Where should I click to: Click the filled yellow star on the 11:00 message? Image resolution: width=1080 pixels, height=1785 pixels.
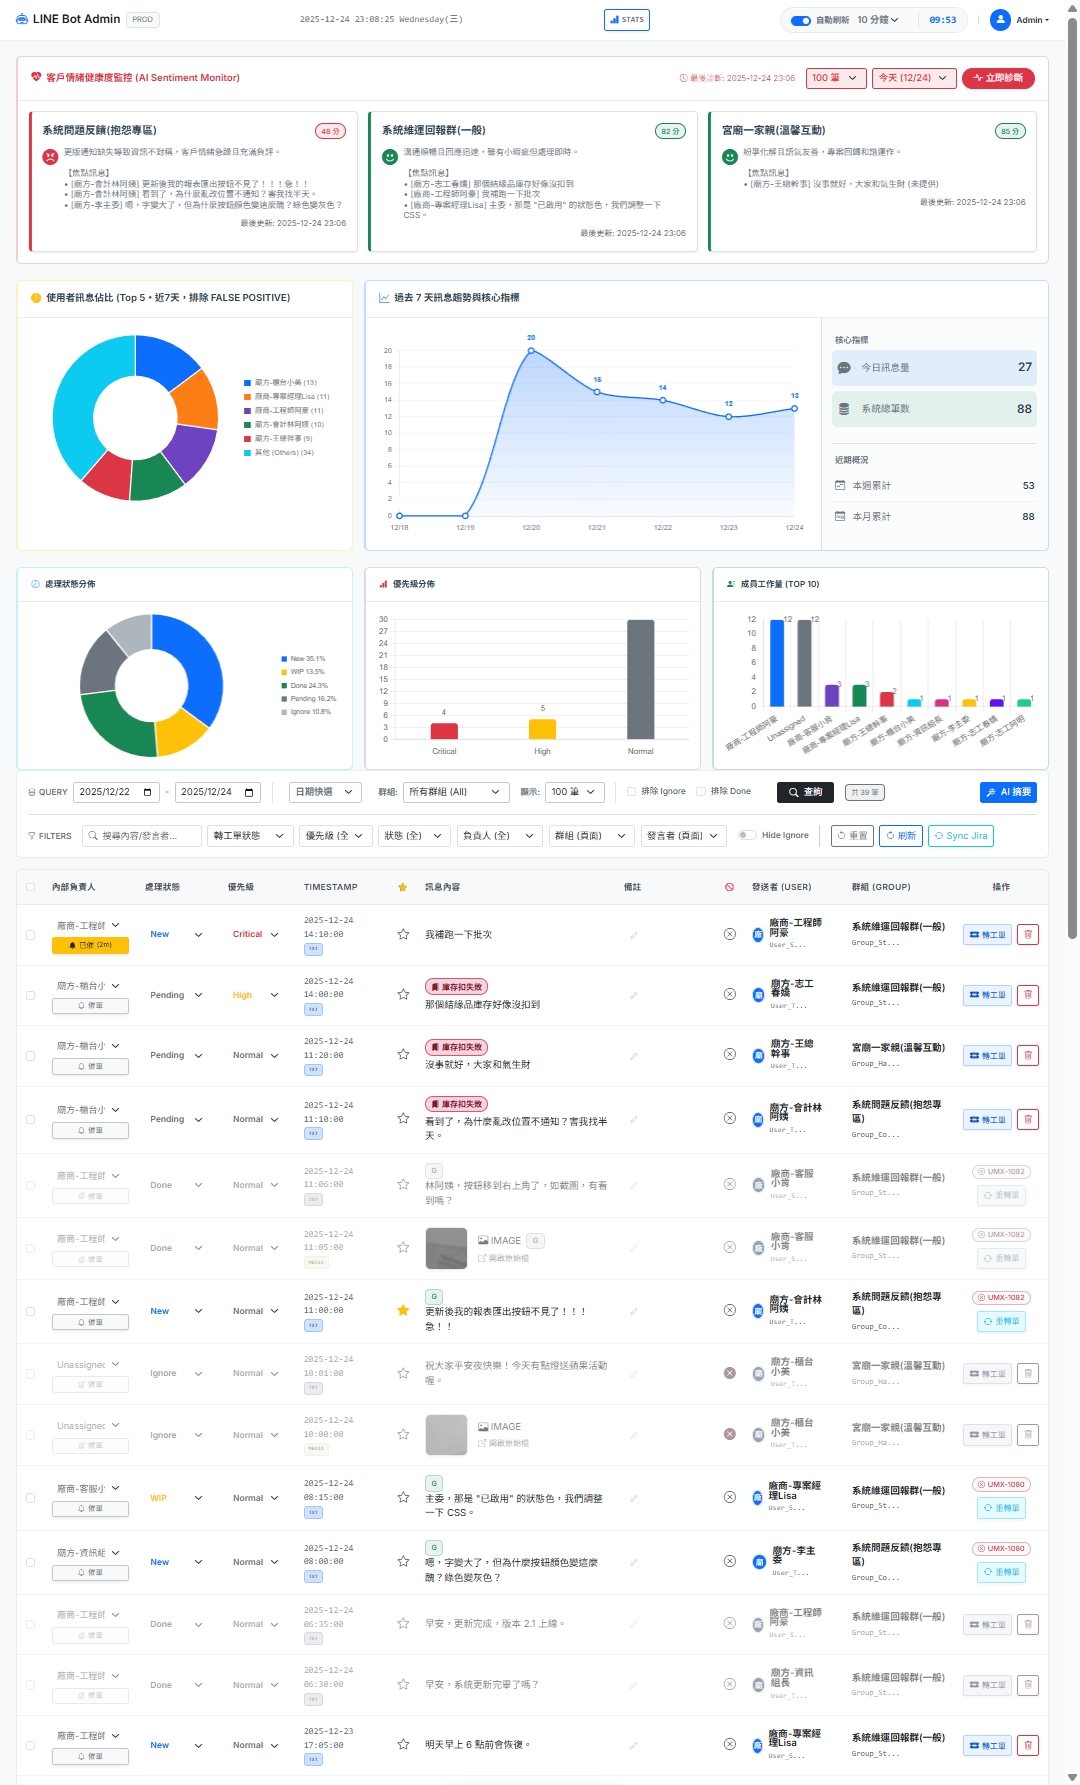pos(403,1311)
